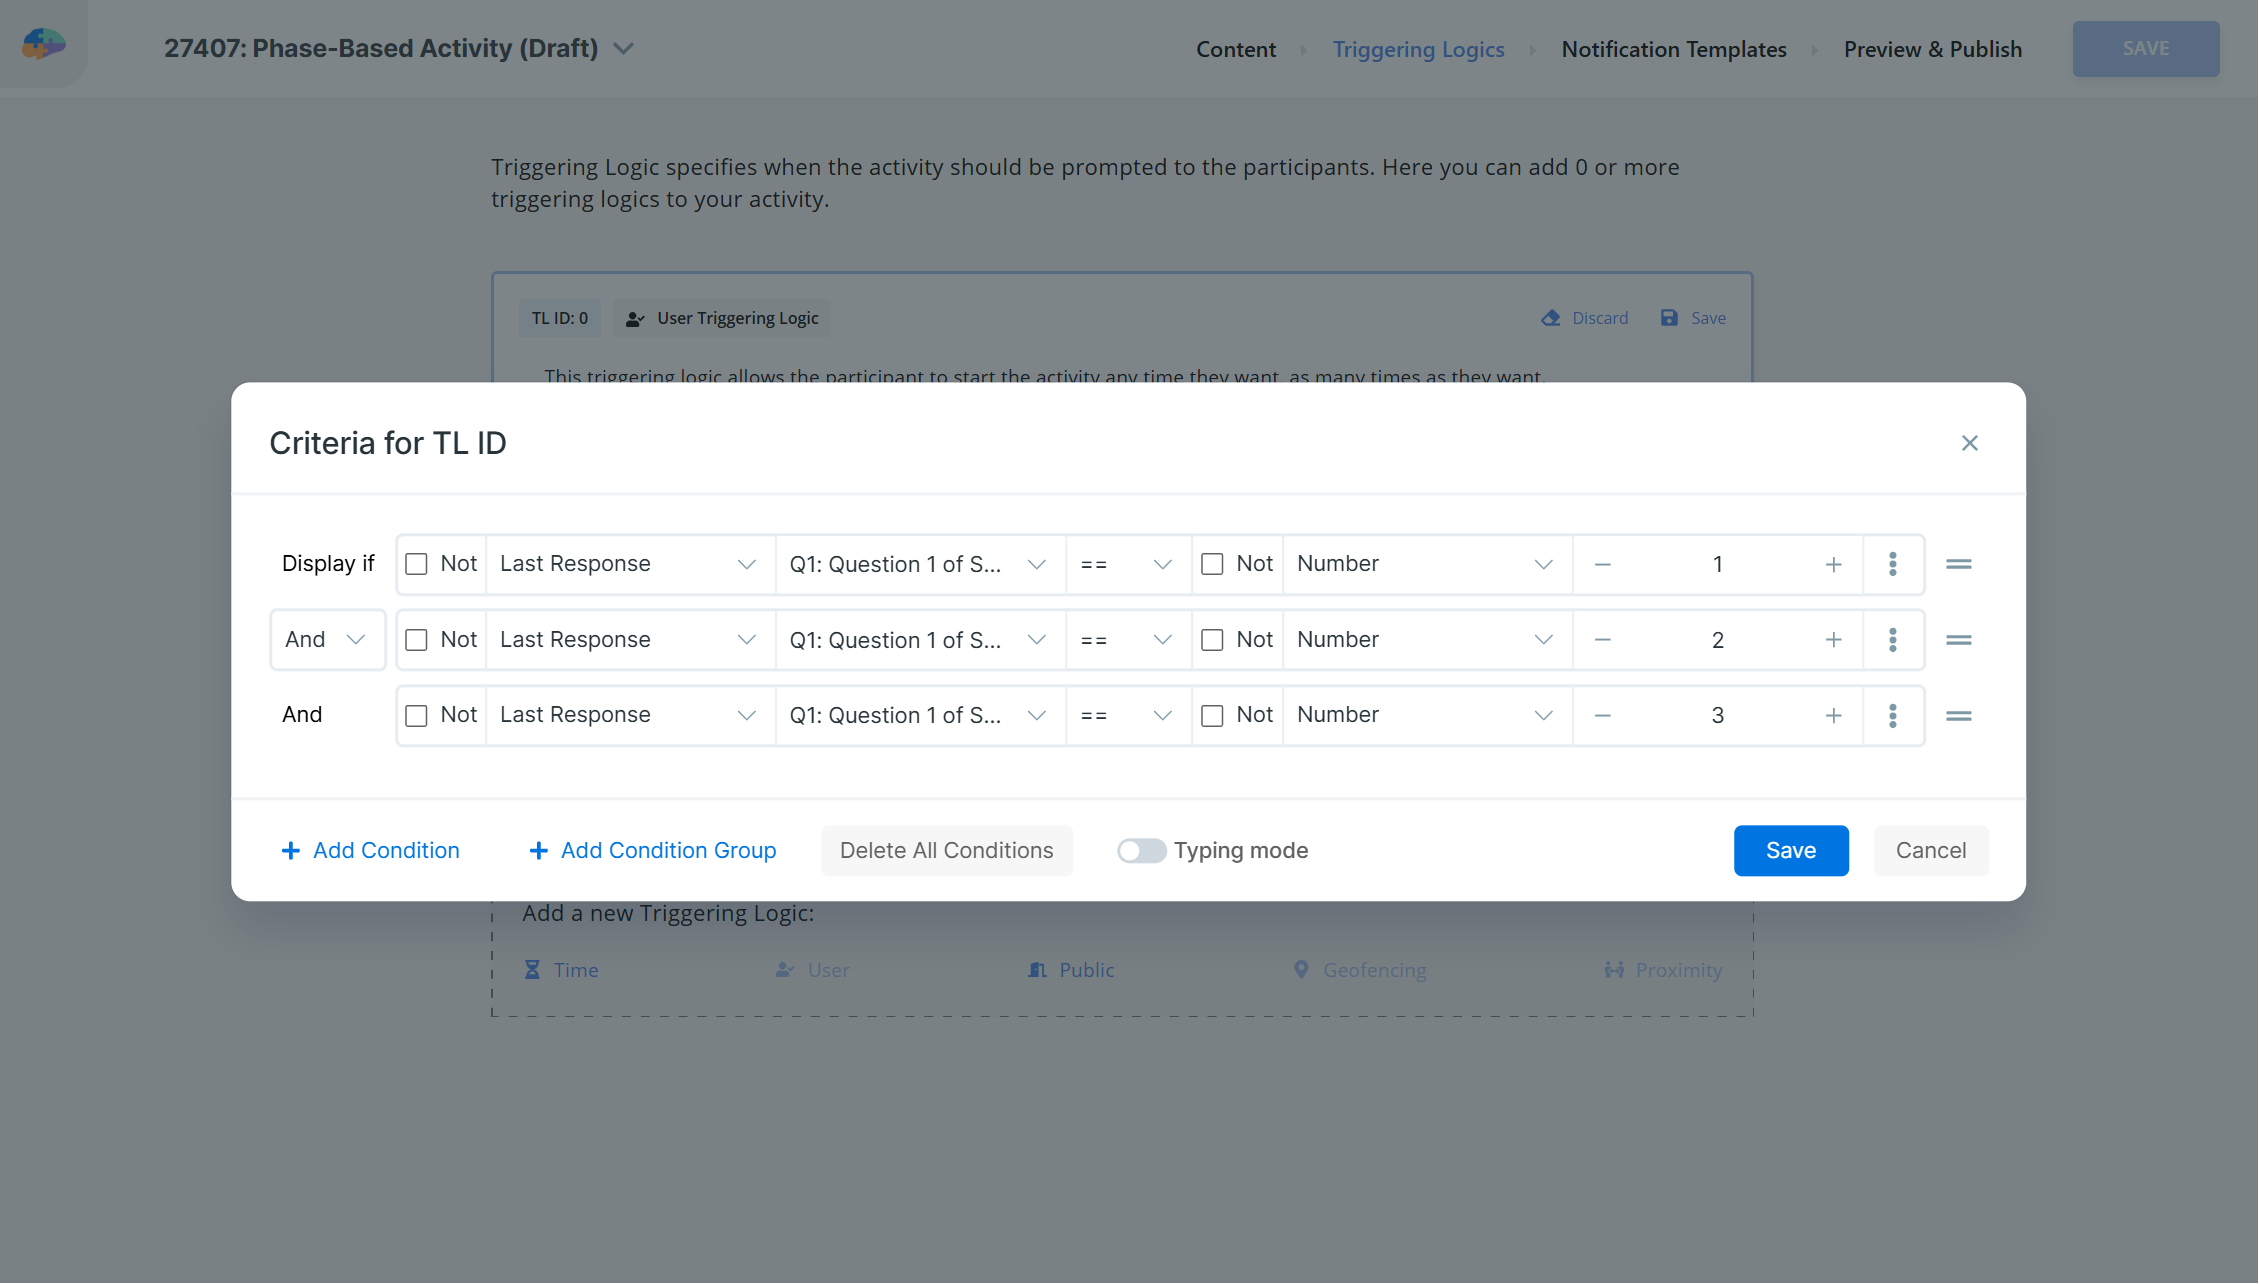The width and height of the screenshot is (2259, 1284).
Task: Click the three-dot menu on third condition row
Action: [1892, 716]
